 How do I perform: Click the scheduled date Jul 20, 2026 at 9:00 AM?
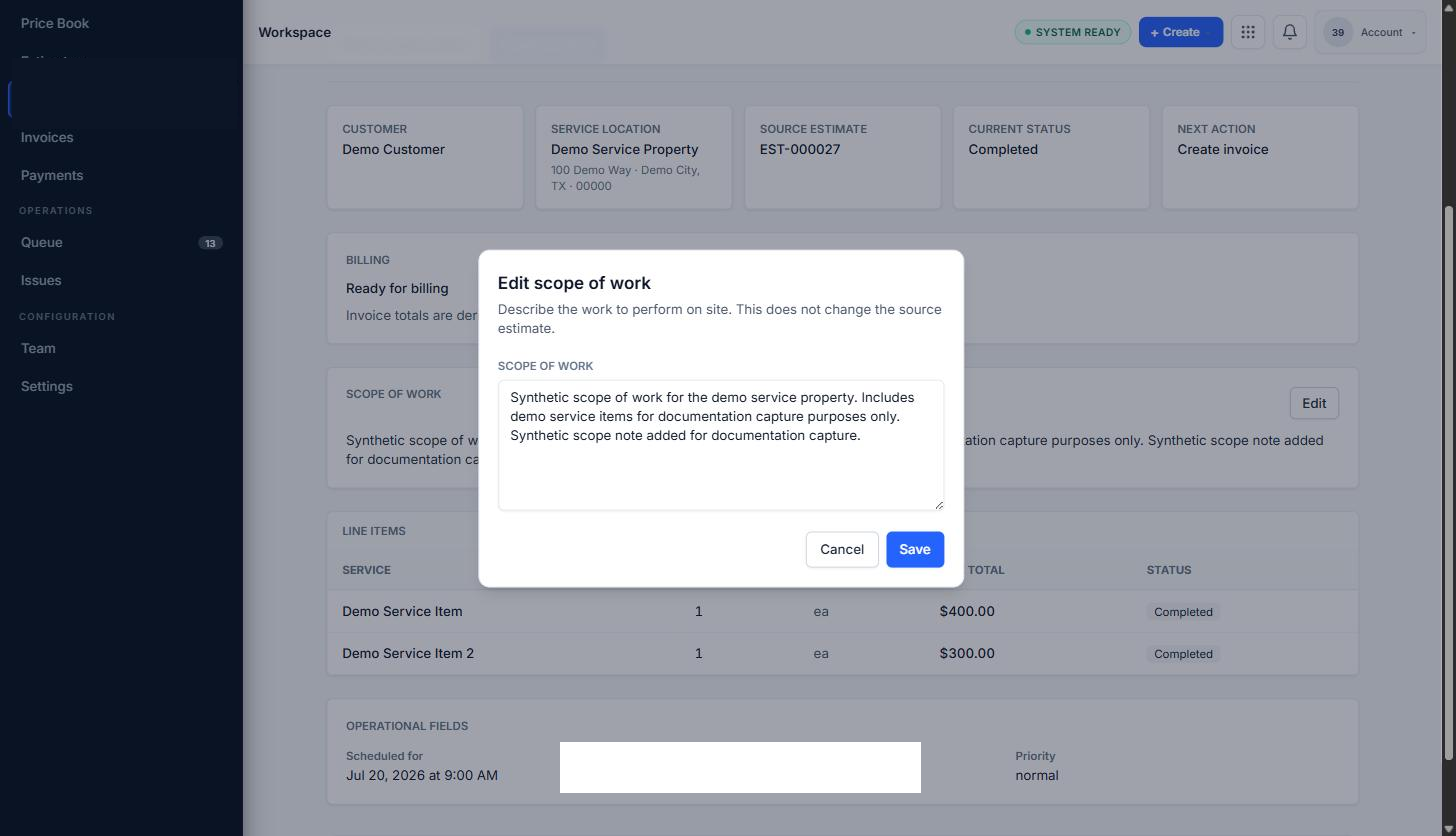[x=422, y=775]
